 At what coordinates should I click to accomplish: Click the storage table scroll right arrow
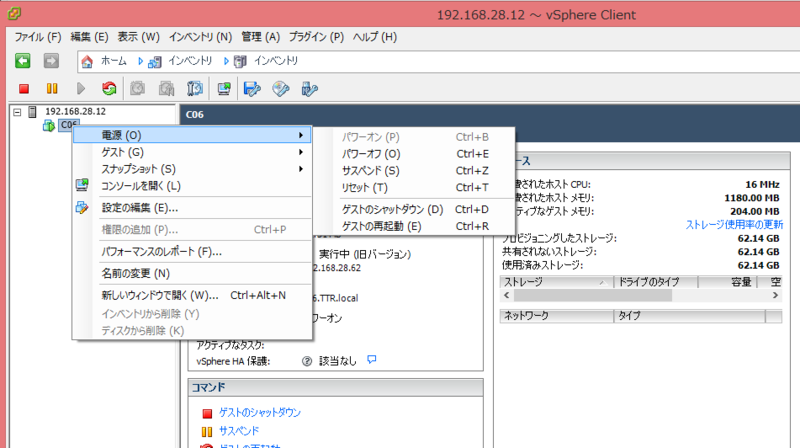click(776, 295)
